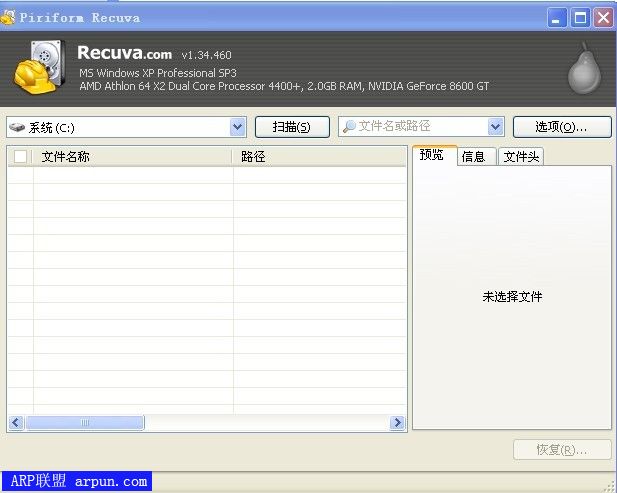The image size is (617, 493).
Task: Click the MS Windows XP Professional SP3 text
Action: point(158,73)
